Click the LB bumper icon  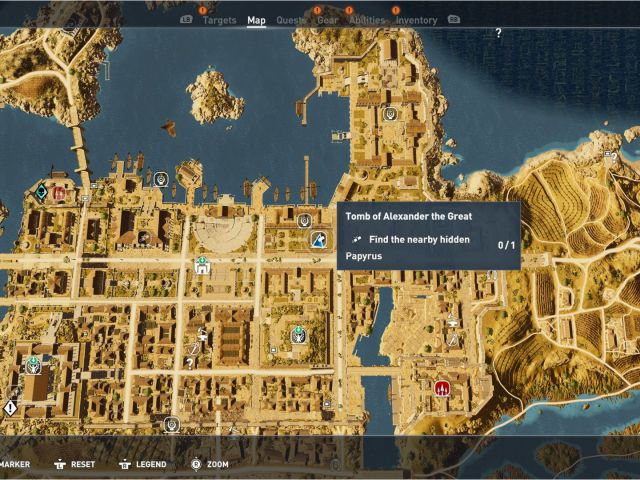186,20
